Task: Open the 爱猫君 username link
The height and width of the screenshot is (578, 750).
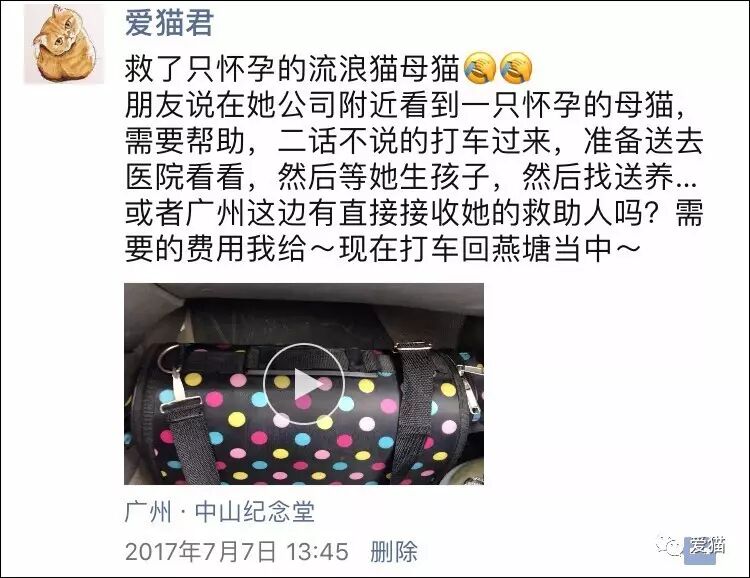Action: pyautogui.click(x=169, y=23)
